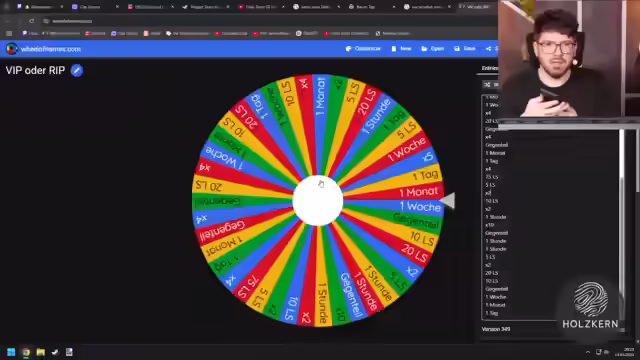
Task: View site information icon in address bar
Action: [x=46, y=21]
